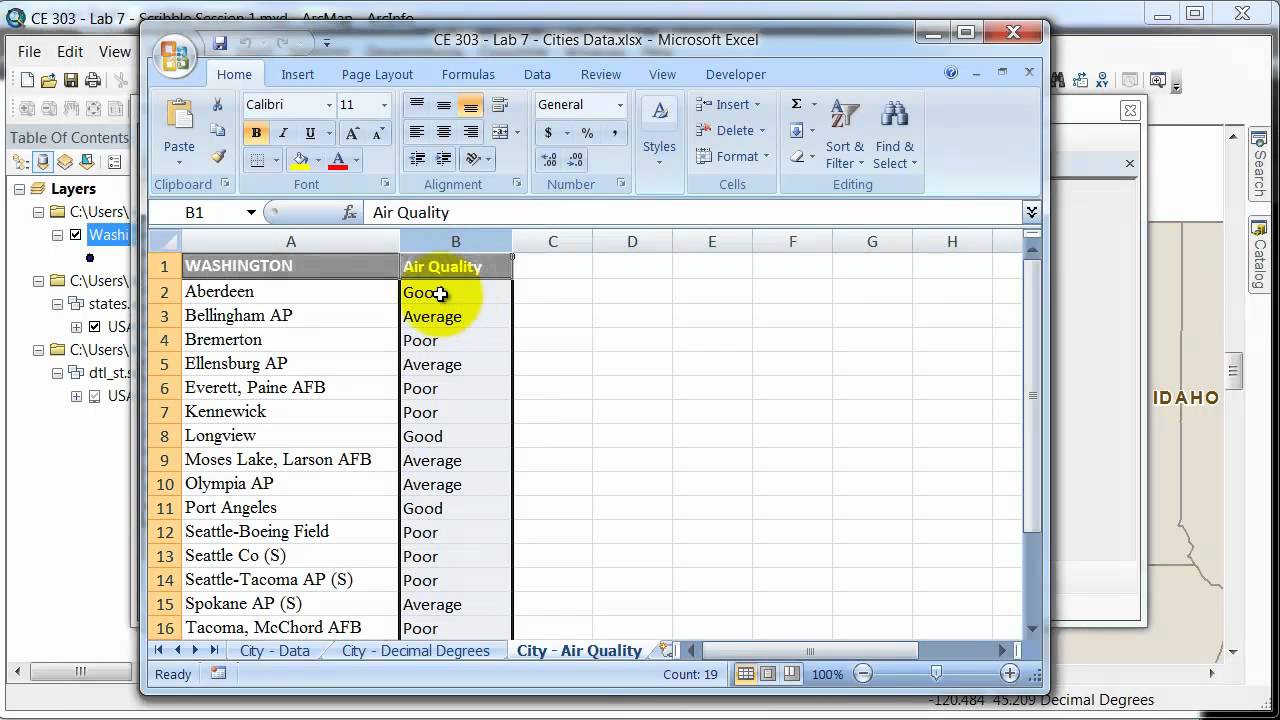Screen dimensions: 1280x720
Task: Open the General number format dropdown
Action: pyautogui.click(x=620, y=105)
